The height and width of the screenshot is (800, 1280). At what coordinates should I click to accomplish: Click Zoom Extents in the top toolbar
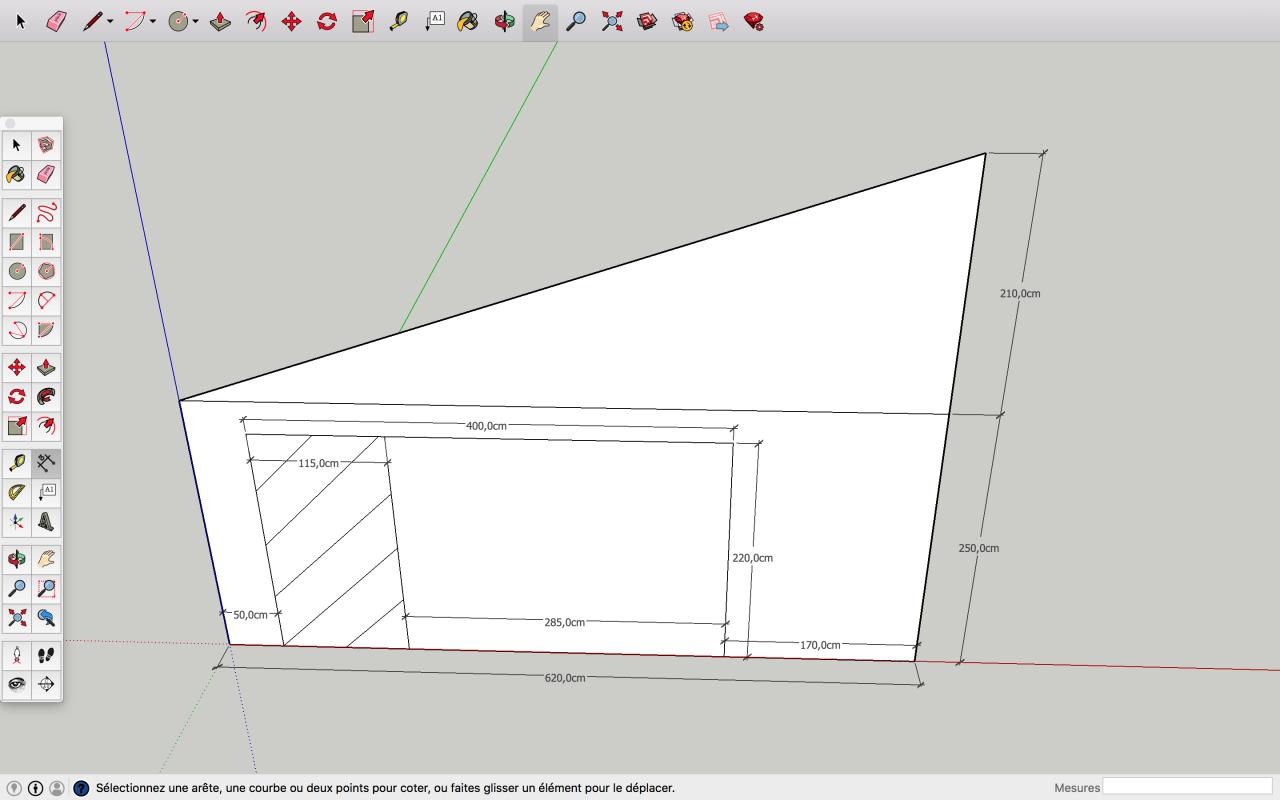(612, 21)
